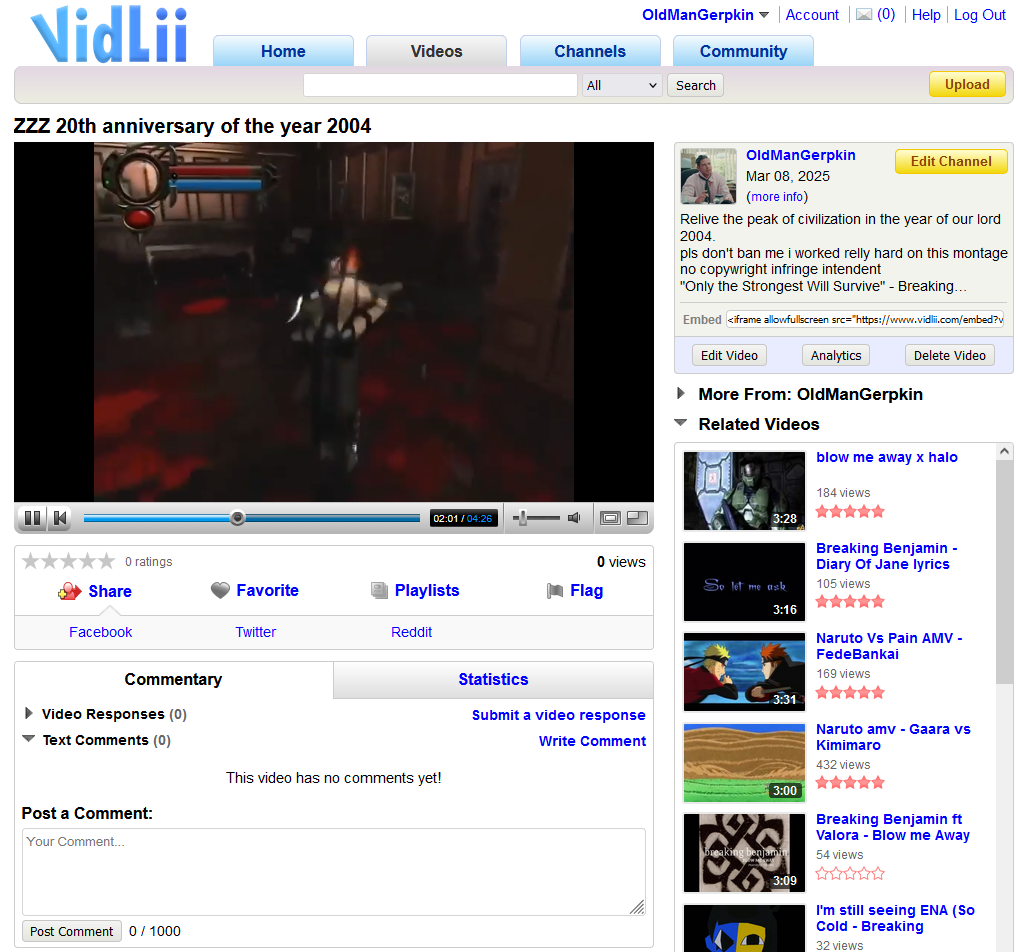Click the Your Comment text area
The image size is (1018, 952).
tap(334, 871)
